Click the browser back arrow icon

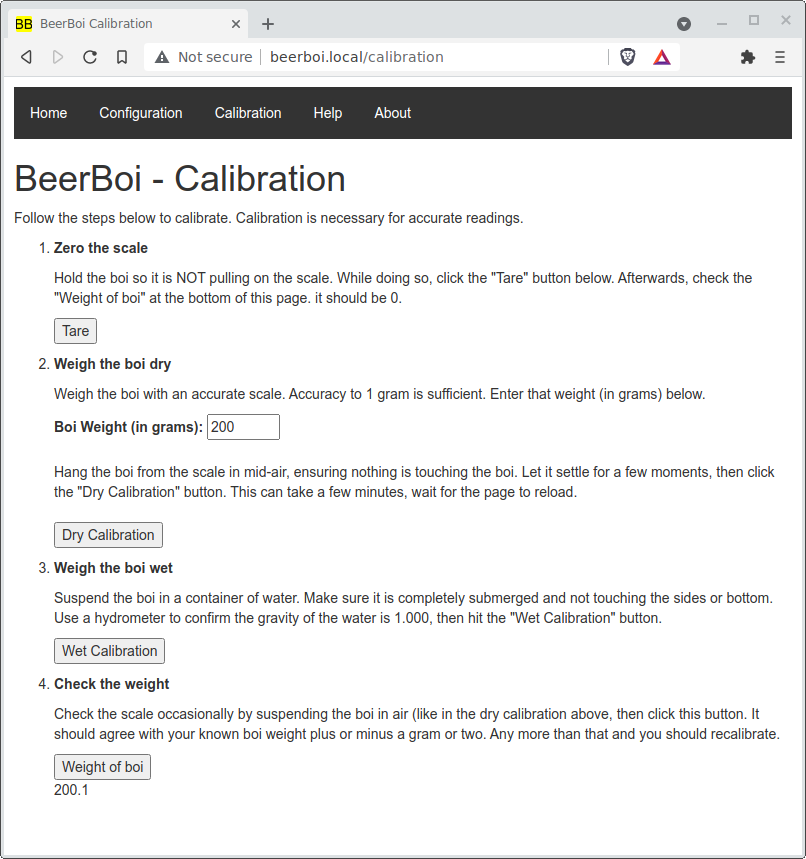pyautogui.click(x=27, y=57)
